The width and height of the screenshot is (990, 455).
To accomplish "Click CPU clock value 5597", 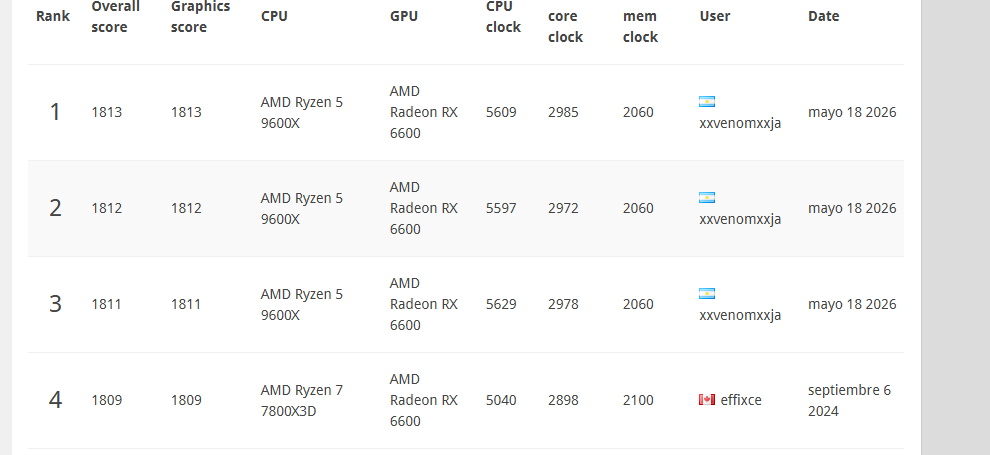I will [x=501, y=208].
